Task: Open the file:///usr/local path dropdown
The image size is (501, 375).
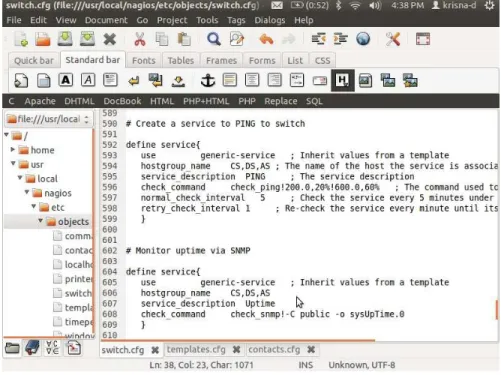Action: [48, 119]
